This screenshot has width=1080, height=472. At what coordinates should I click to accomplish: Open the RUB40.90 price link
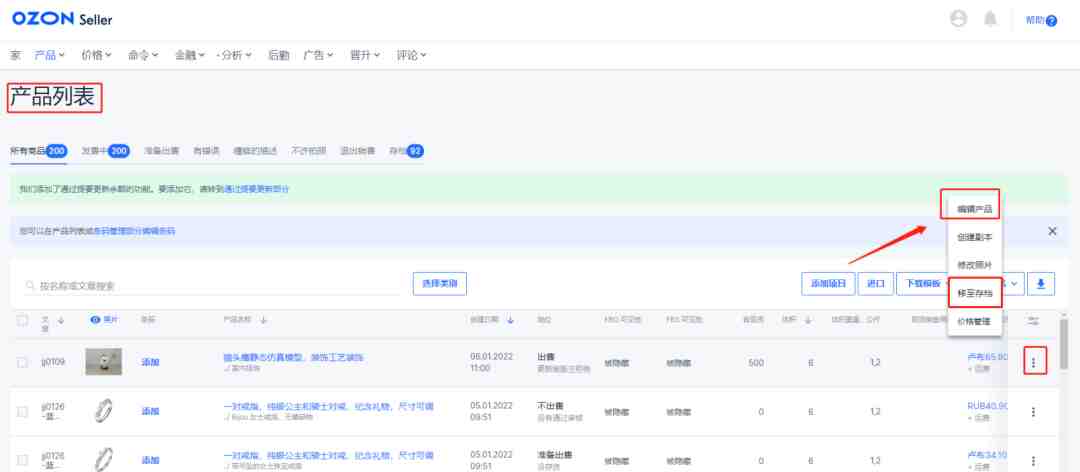point(988,406)
